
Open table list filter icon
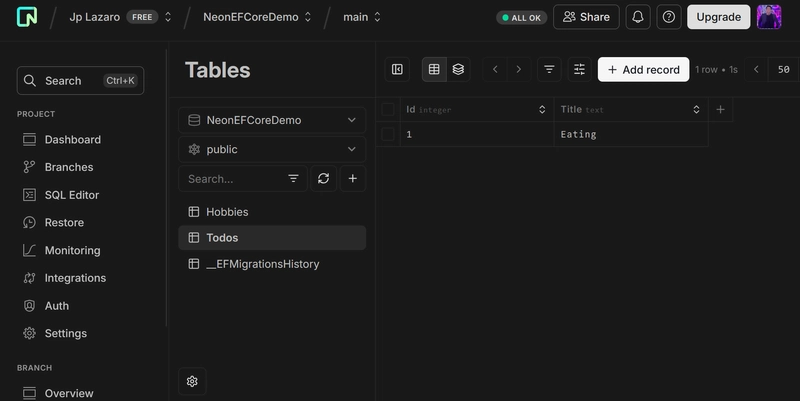pyautogui.click(x=293, y=179)
